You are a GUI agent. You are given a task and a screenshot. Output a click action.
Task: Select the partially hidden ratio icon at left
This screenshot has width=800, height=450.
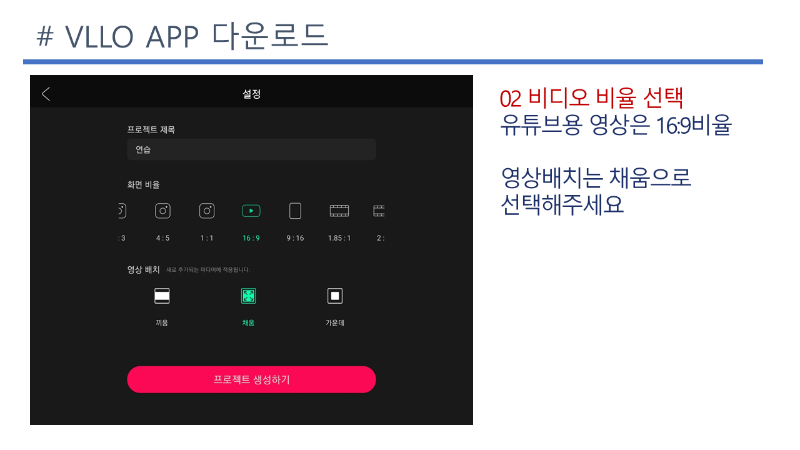tap(122, 211)
